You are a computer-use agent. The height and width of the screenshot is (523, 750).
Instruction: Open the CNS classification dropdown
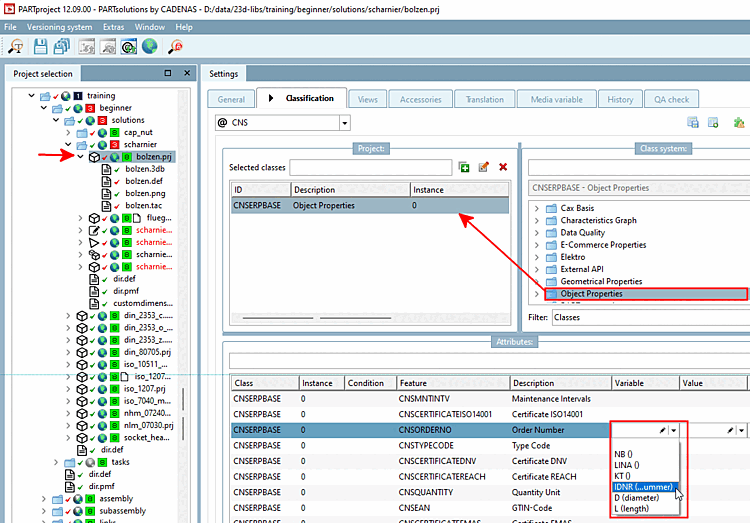click(344, 123)
